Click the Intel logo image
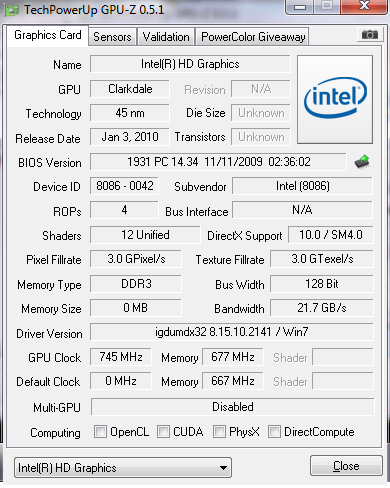This screenshot has height=488, width=390. pyautogui.click(x=335, y=100)
